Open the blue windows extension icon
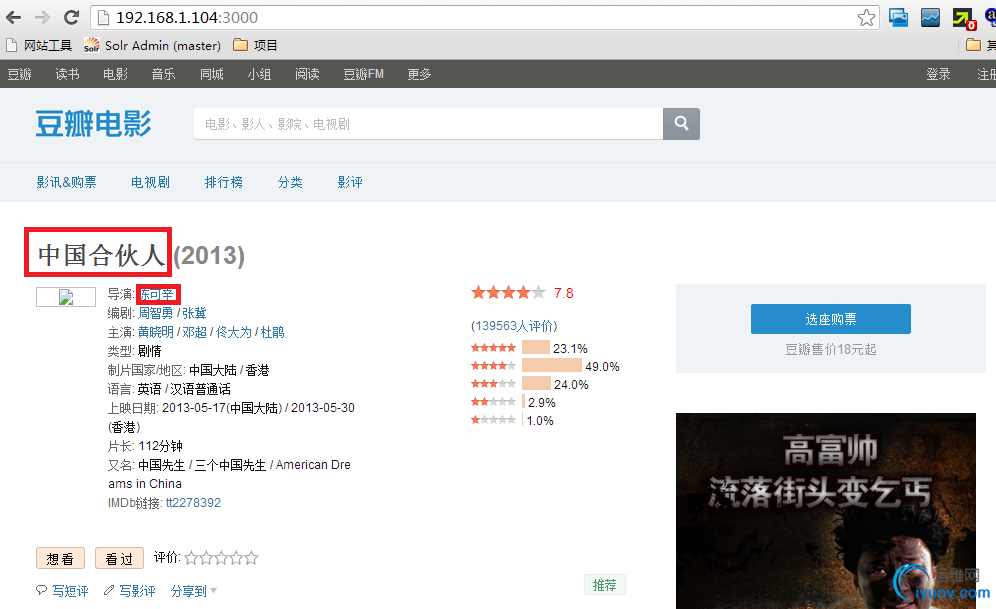Image resolution: width=996 pixels, height=609 pixels. [x=898, y=18]
